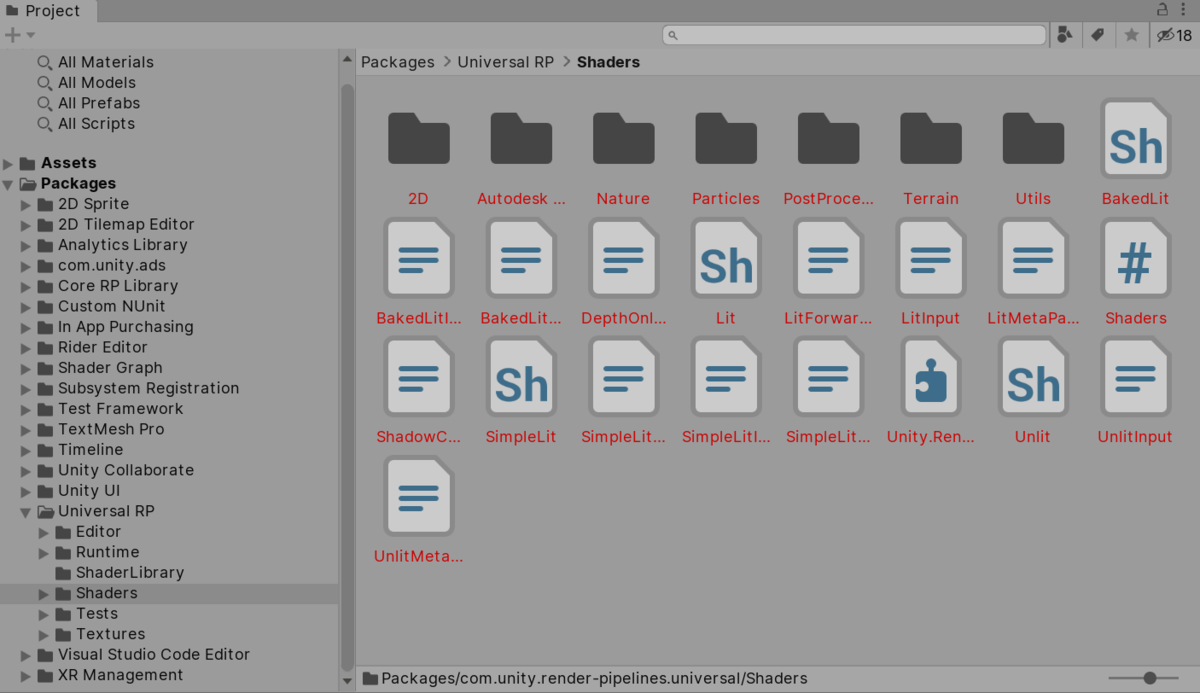The width and height of the screenshot is (1200, 693).
Task: Open the add asset plus dropdown
Action: click(x=20, y=35)
